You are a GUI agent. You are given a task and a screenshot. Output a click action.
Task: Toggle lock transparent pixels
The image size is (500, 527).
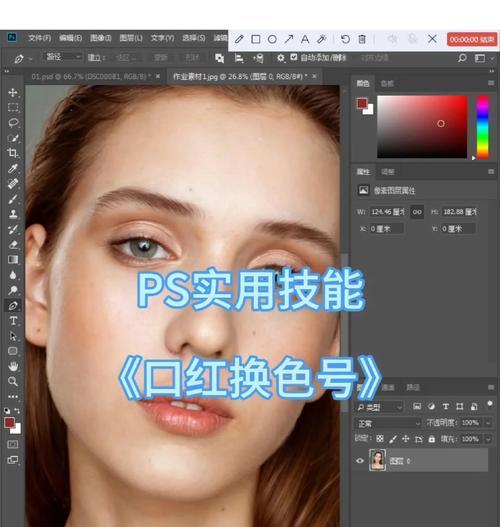380,439
